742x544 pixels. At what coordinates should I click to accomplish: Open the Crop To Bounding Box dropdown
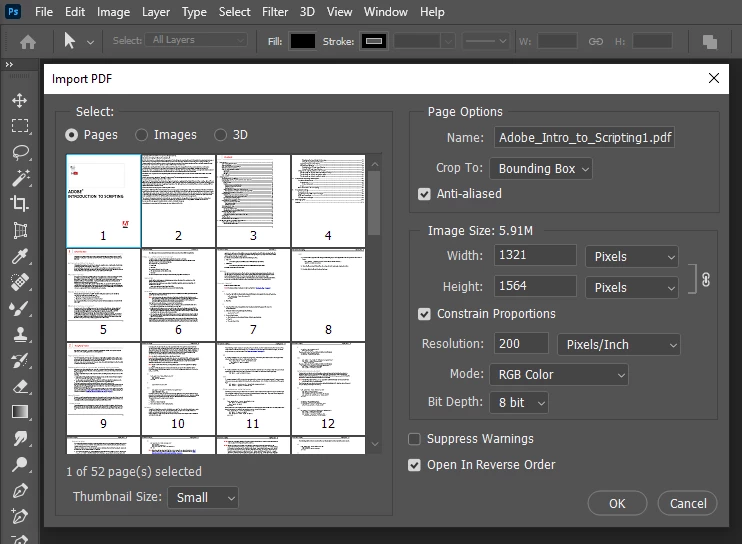tap(541, 169)
